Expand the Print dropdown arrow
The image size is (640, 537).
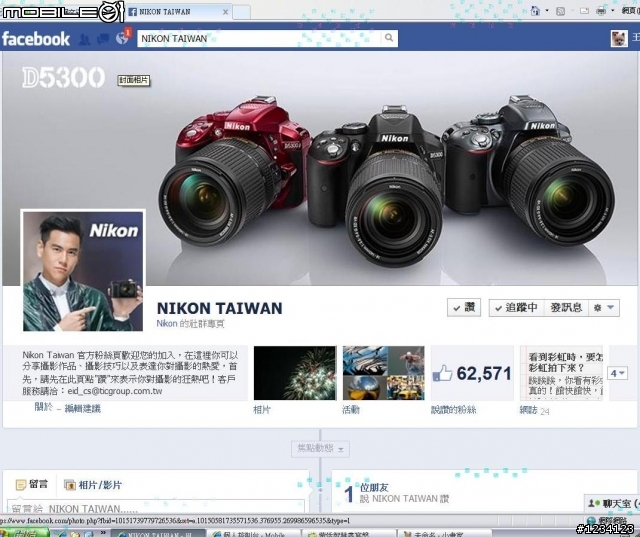[612, 11]
